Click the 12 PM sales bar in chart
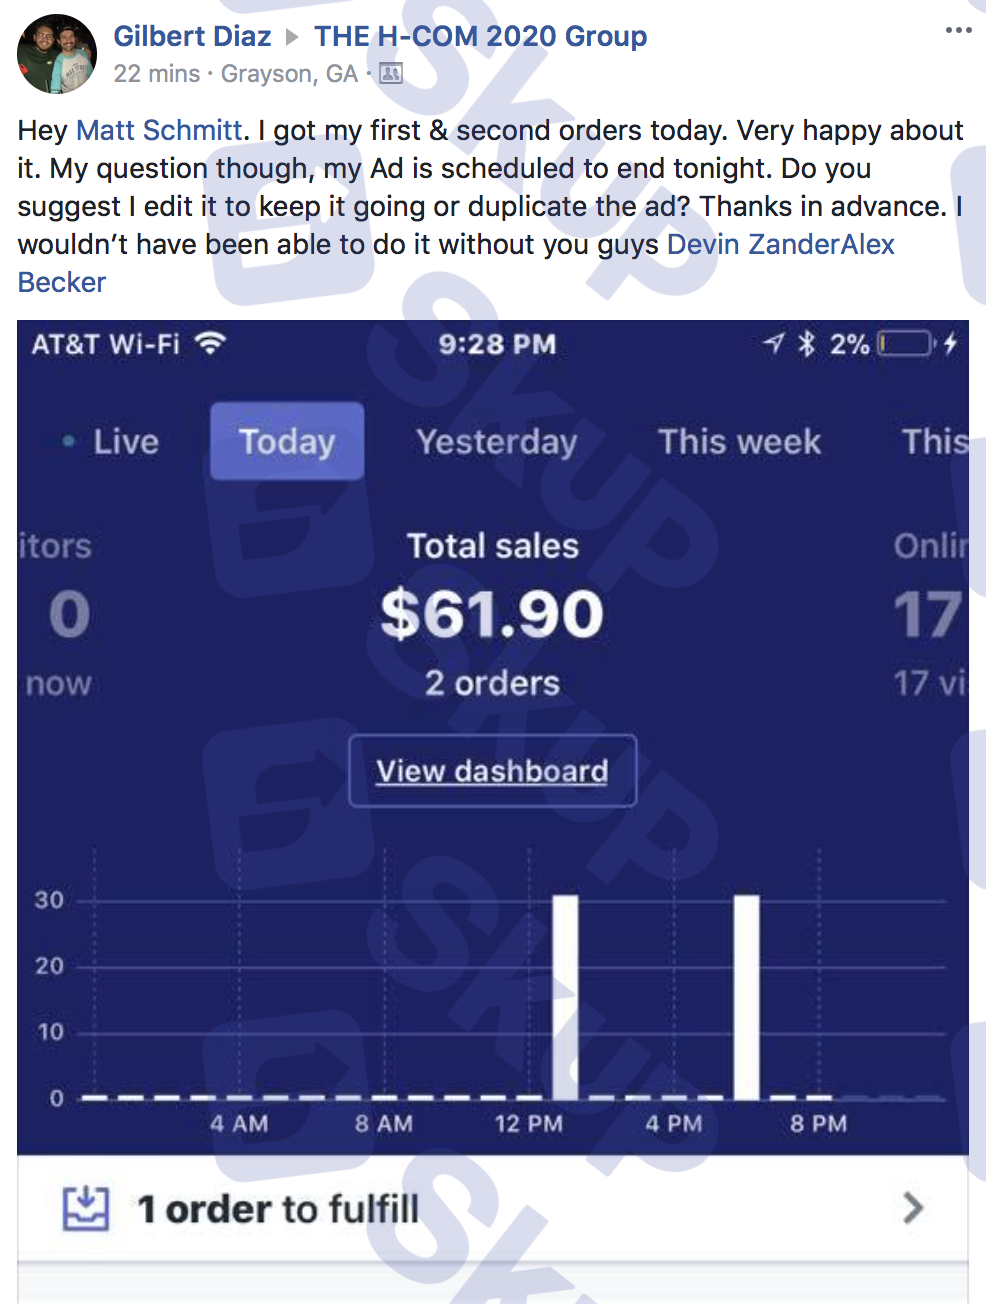The height and width of the screenshot is (1304, 986). point(566,997)
